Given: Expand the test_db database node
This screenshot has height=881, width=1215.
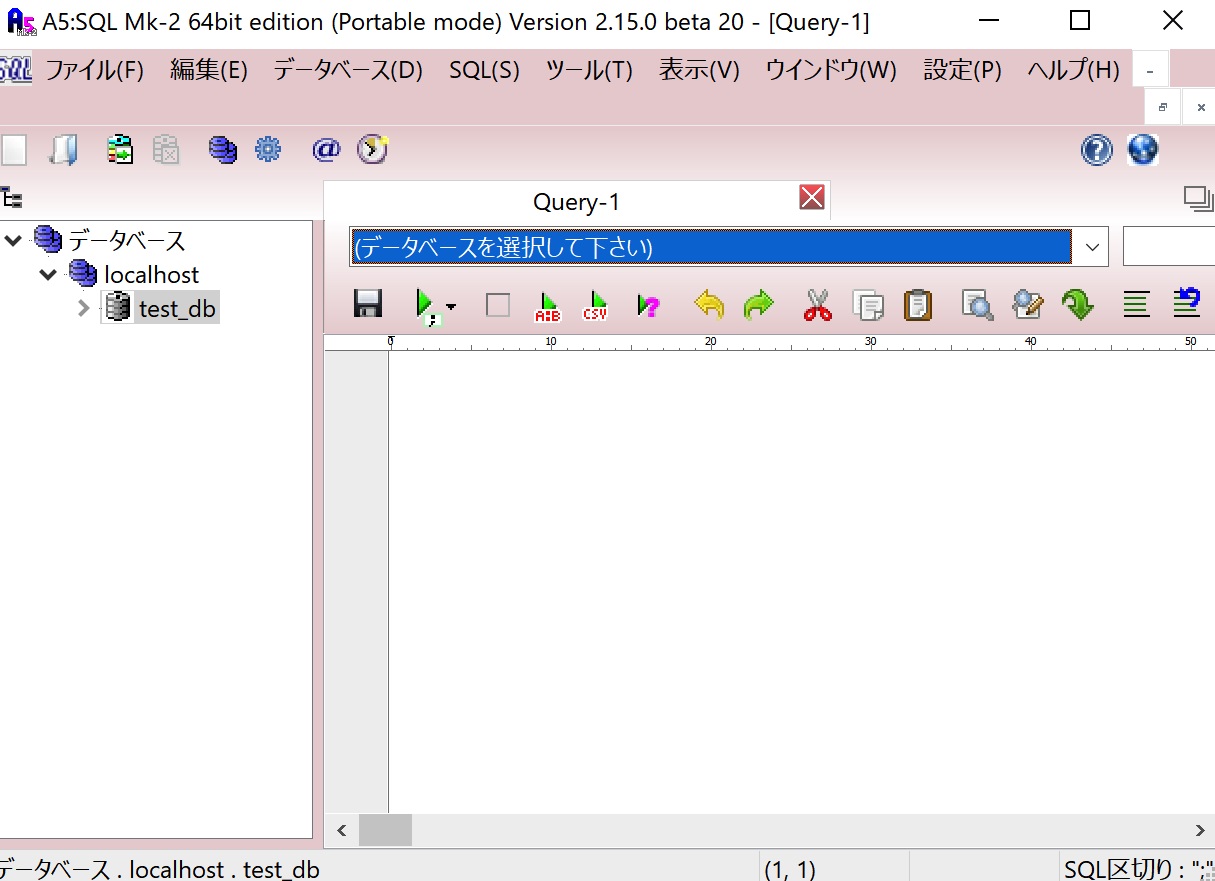Looking at the screenshot, I should 83,308.
